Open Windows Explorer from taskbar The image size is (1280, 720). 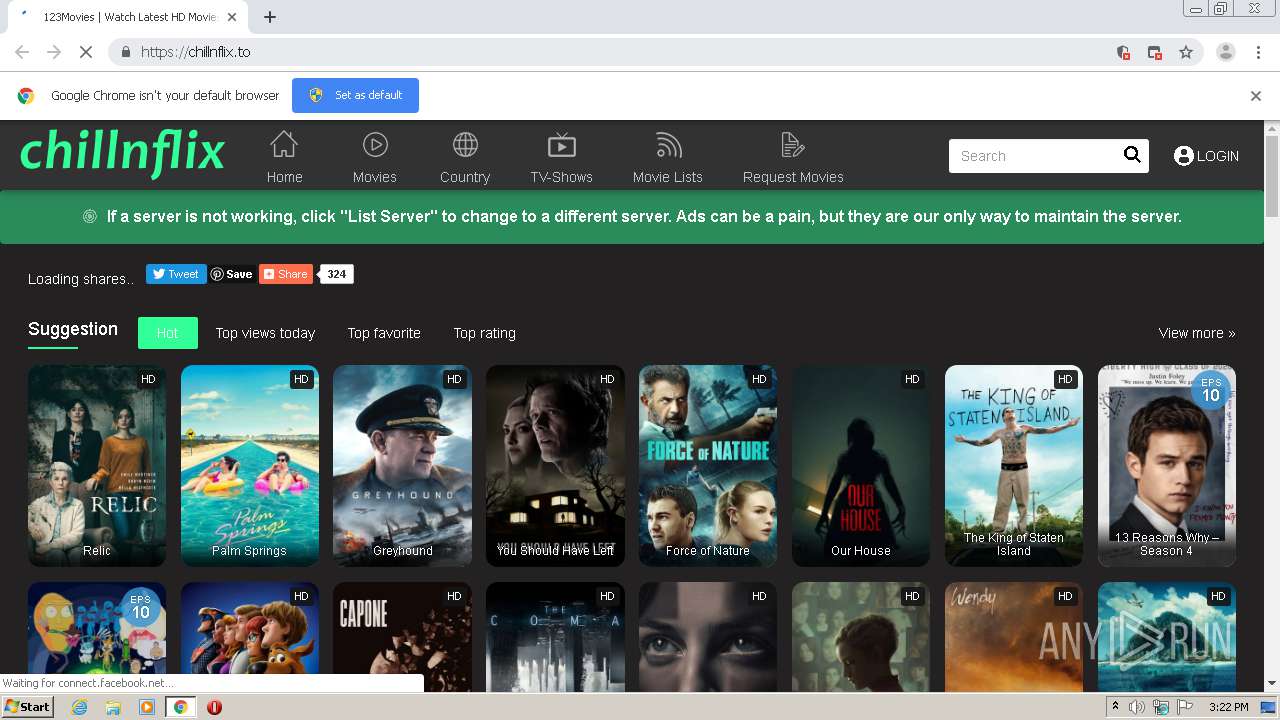click(x=113, y=707)
